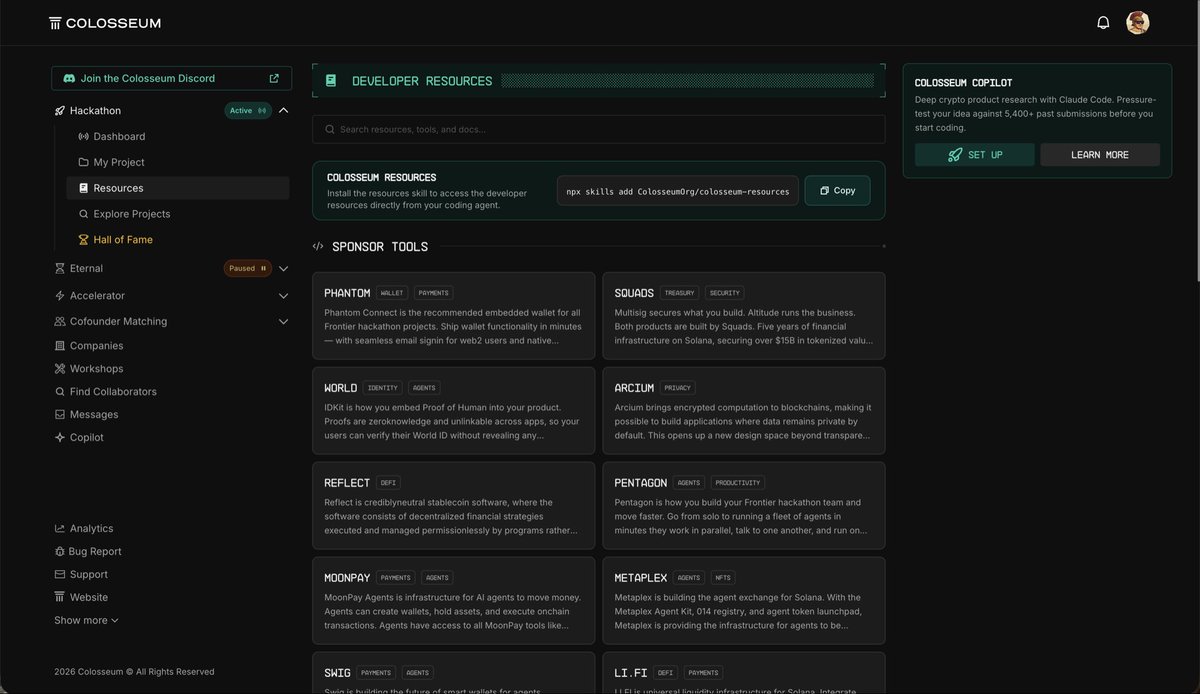The image size is (1200, 694).
Task: Open the SQUADS sponsor card
Action: [744, 316]
